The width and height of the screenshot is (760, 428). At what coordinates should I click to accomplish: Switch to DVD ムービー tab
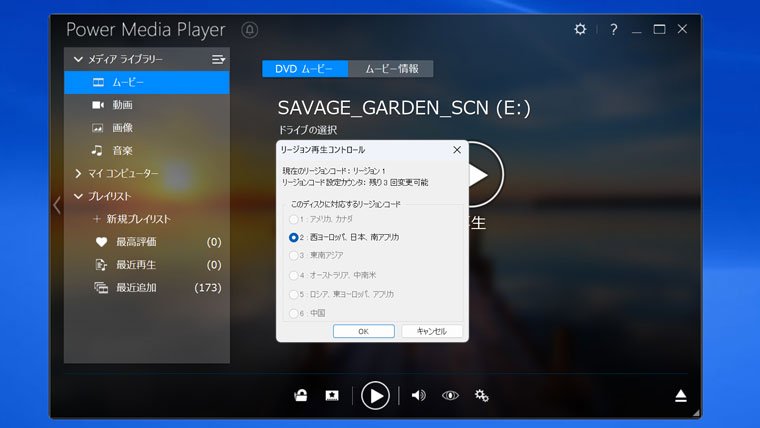[305, 69]
